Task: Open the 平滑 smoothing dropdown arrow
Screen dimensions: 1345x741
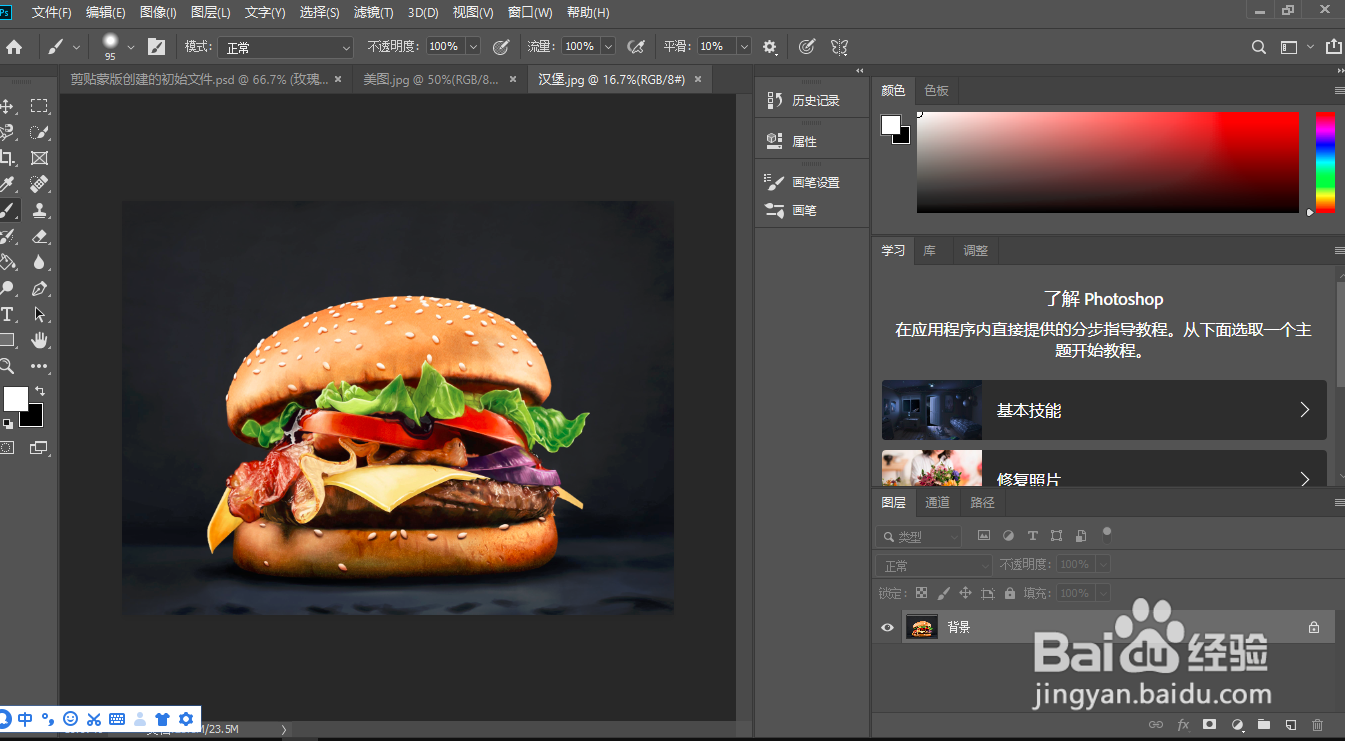Action: (x=743, y=46)
